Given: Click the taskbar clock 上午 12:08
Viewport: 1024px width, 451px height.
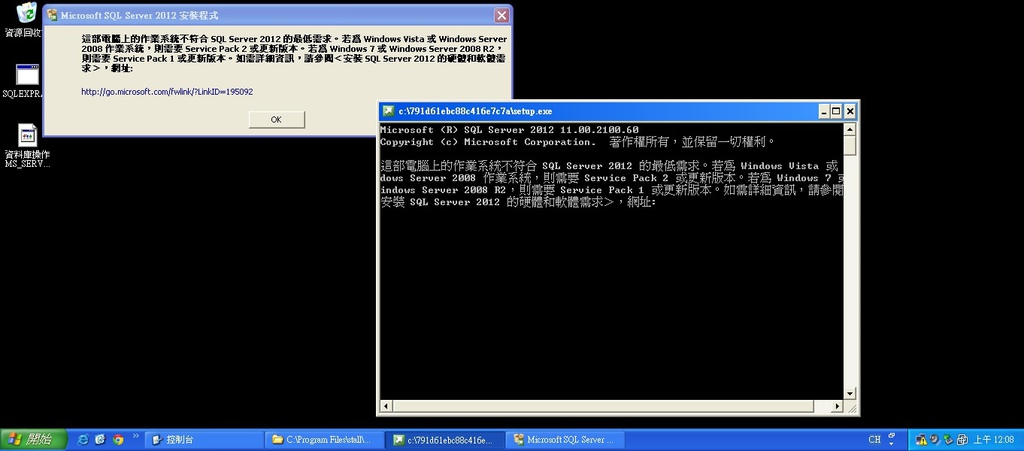Looking at the screenshot, I should point(994,440).
